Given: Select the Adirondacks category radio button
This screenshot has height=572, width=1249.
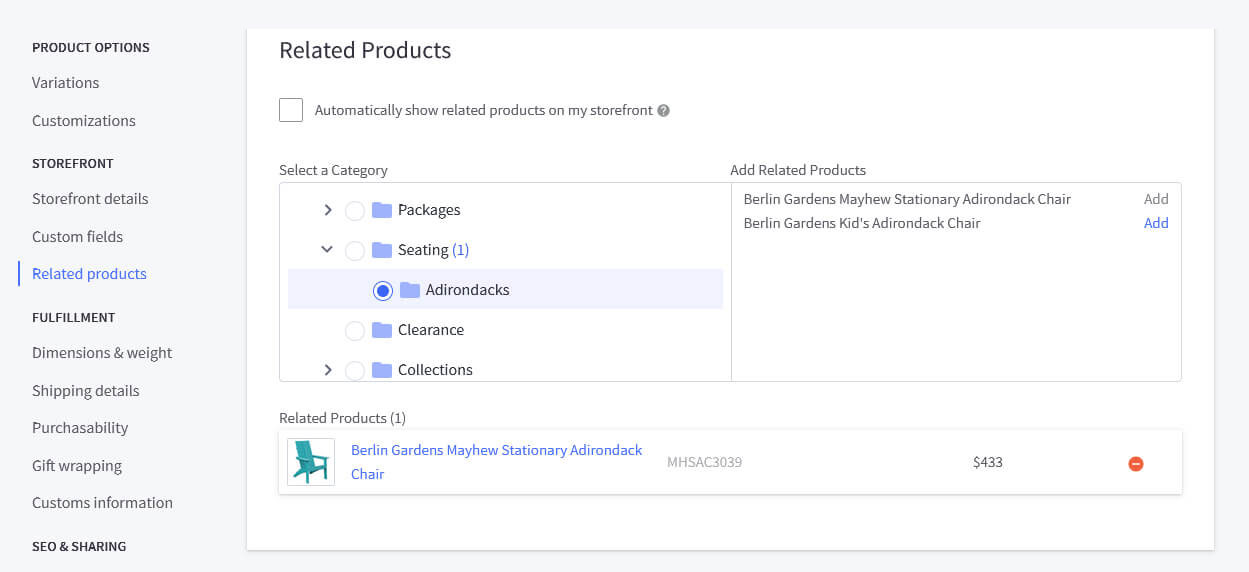Looking at the screenshot, I should [x=383, y=291].
